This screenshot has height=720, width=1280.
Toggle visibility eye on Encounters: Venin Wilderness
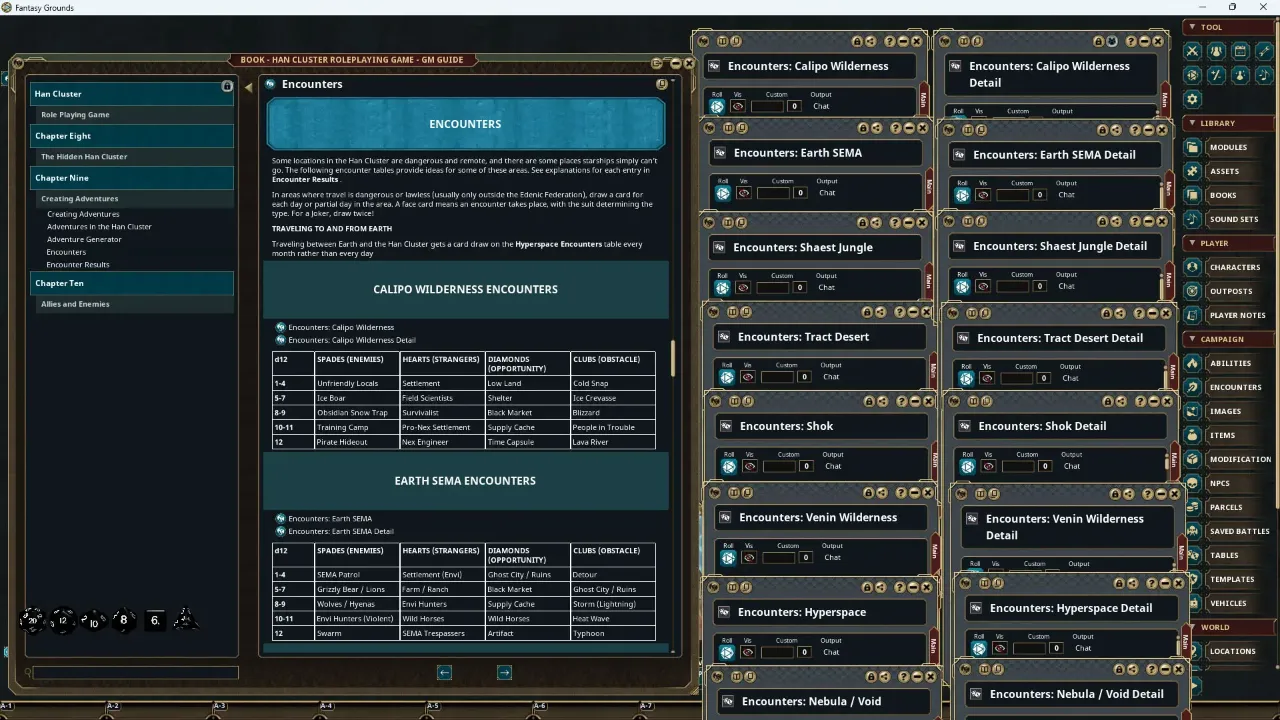748,557
